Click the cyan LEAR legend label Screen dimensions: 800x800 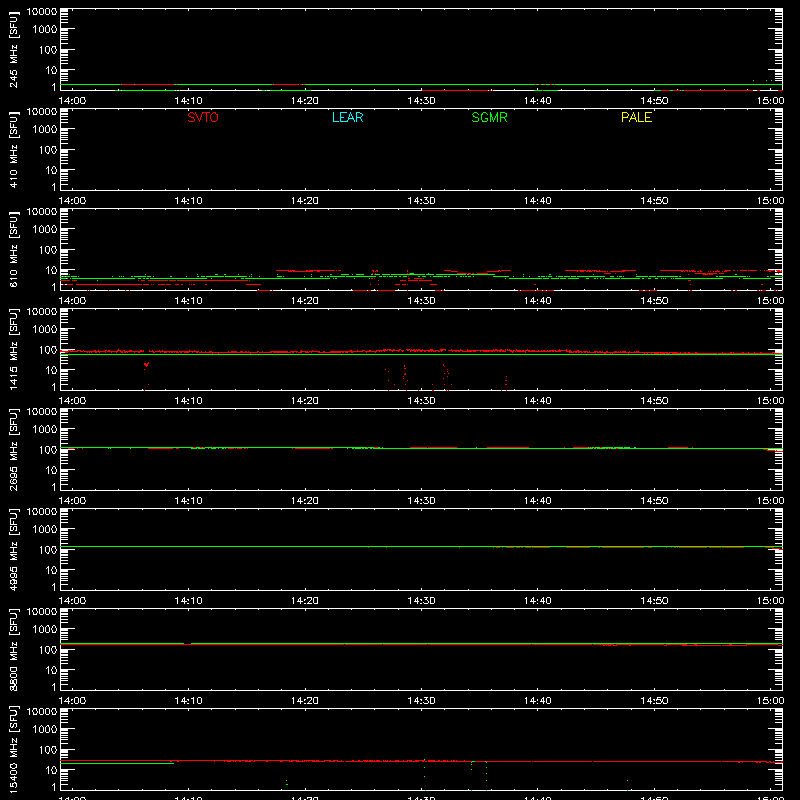click(347, 117)
